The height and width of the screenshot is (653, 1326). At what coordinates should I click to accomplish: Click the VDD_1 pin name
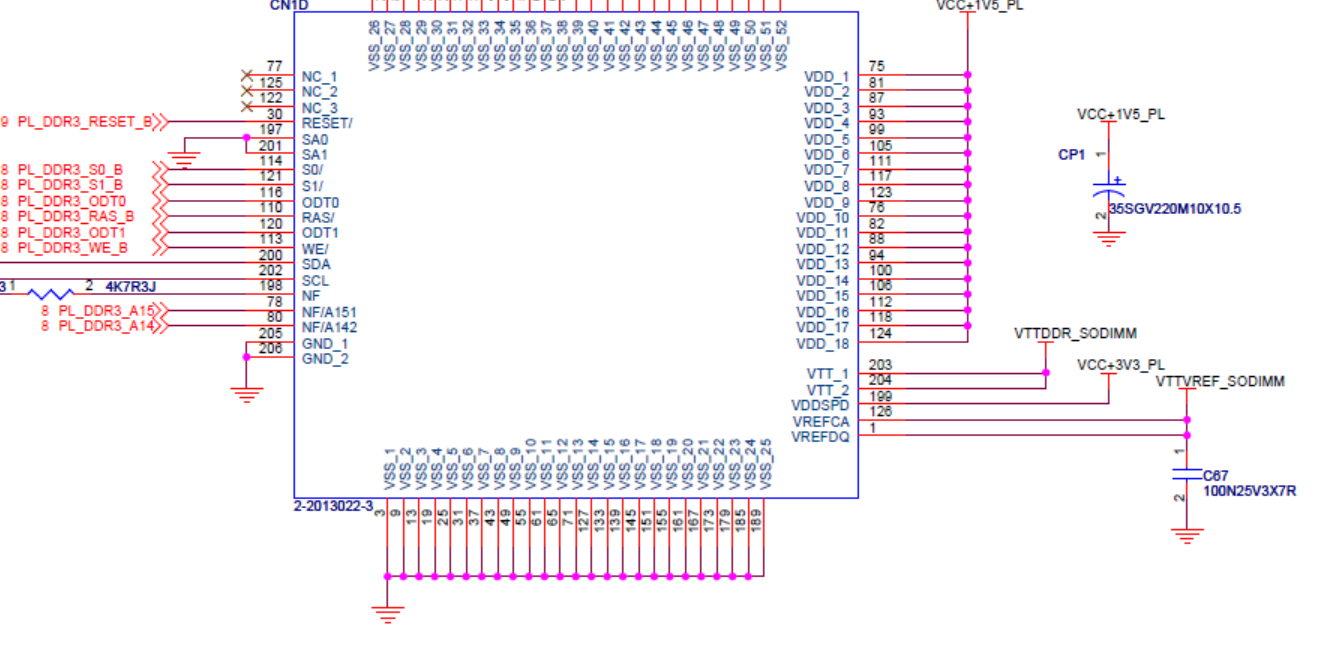coord(826,76)
